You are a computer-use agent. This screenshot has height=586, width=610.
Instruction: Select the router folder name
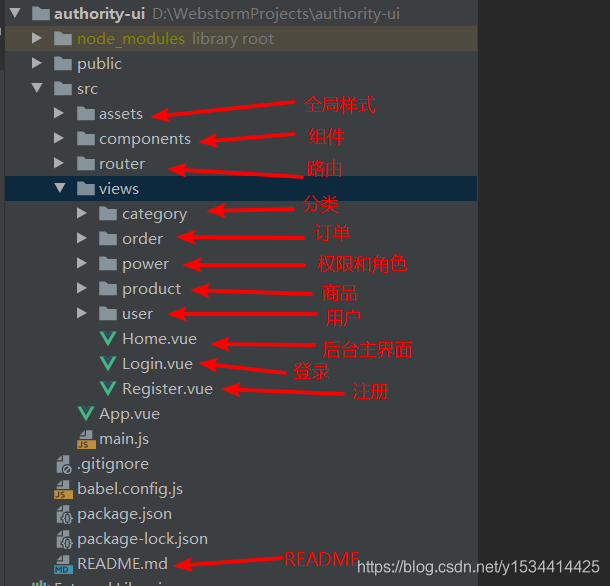click(122, 164)
